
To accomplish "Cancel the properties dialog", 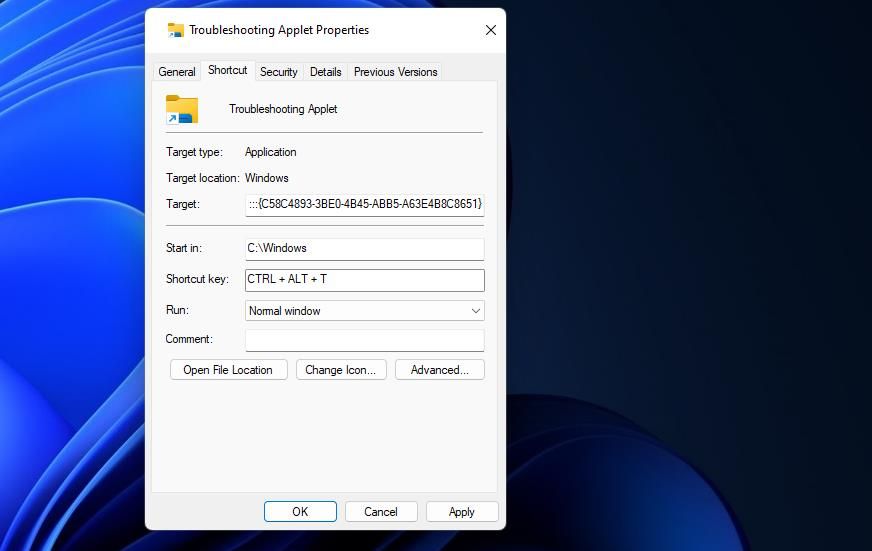I will pyautogui.click(x=381, y=512).
